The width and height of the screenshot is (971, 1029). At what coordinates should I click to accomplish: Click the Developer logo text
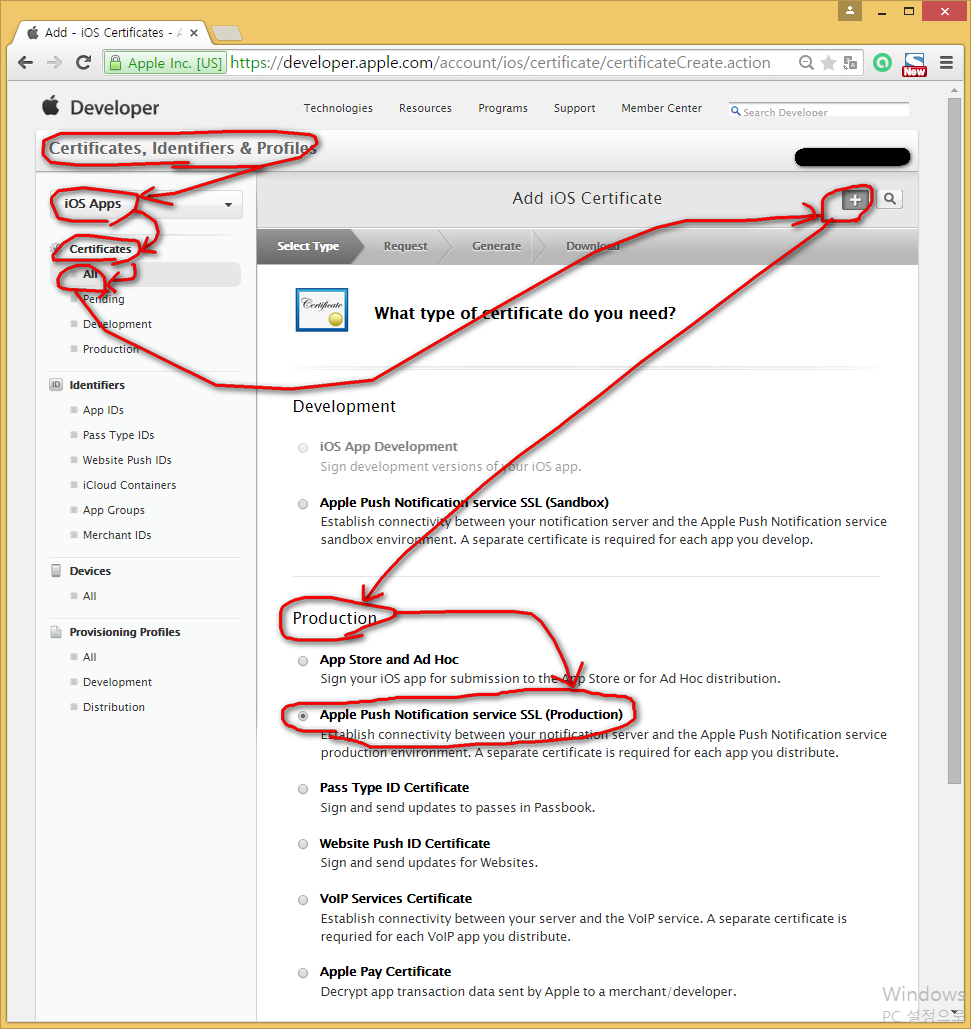click(x=114, y=108)
